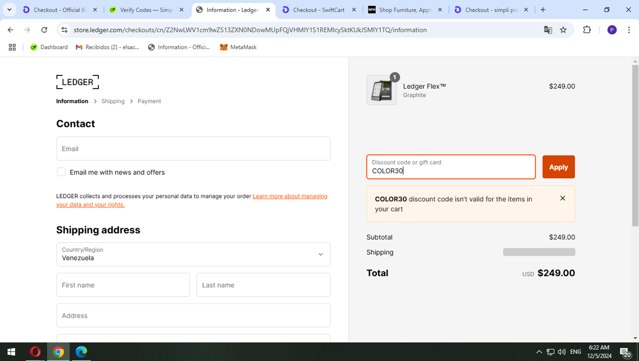Focus the Last name field

(x=263, y=285)
